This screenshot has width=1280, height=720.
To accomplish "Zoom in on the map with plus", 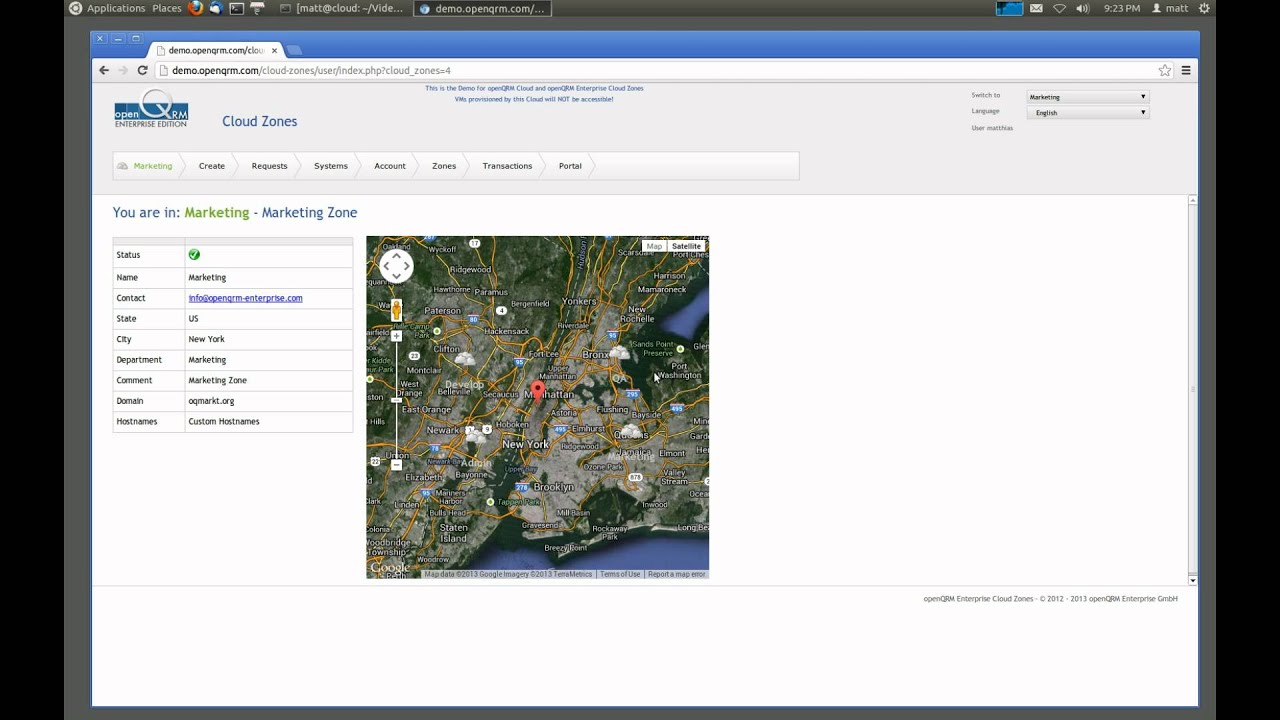I will (x=396, y=336).
